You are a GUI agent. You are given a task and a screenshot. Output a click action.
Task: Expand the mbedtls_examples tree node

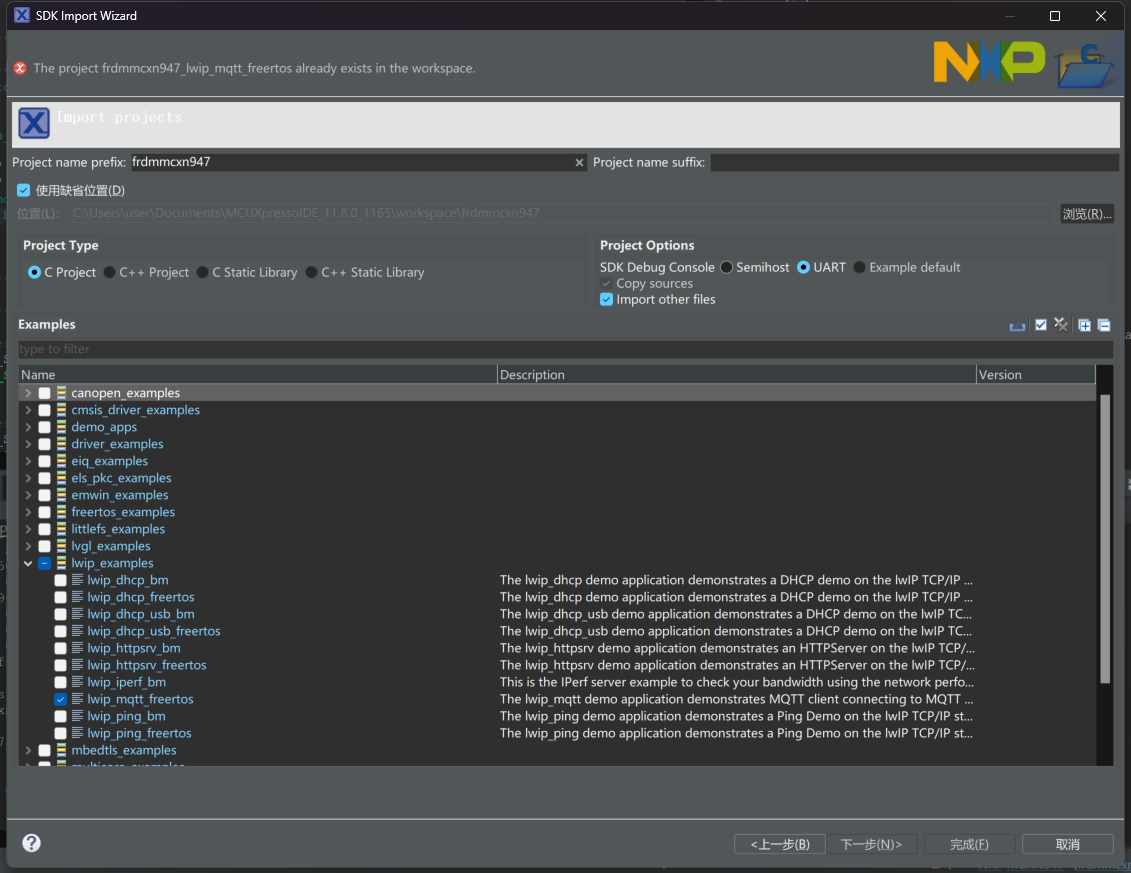point(28,750)
